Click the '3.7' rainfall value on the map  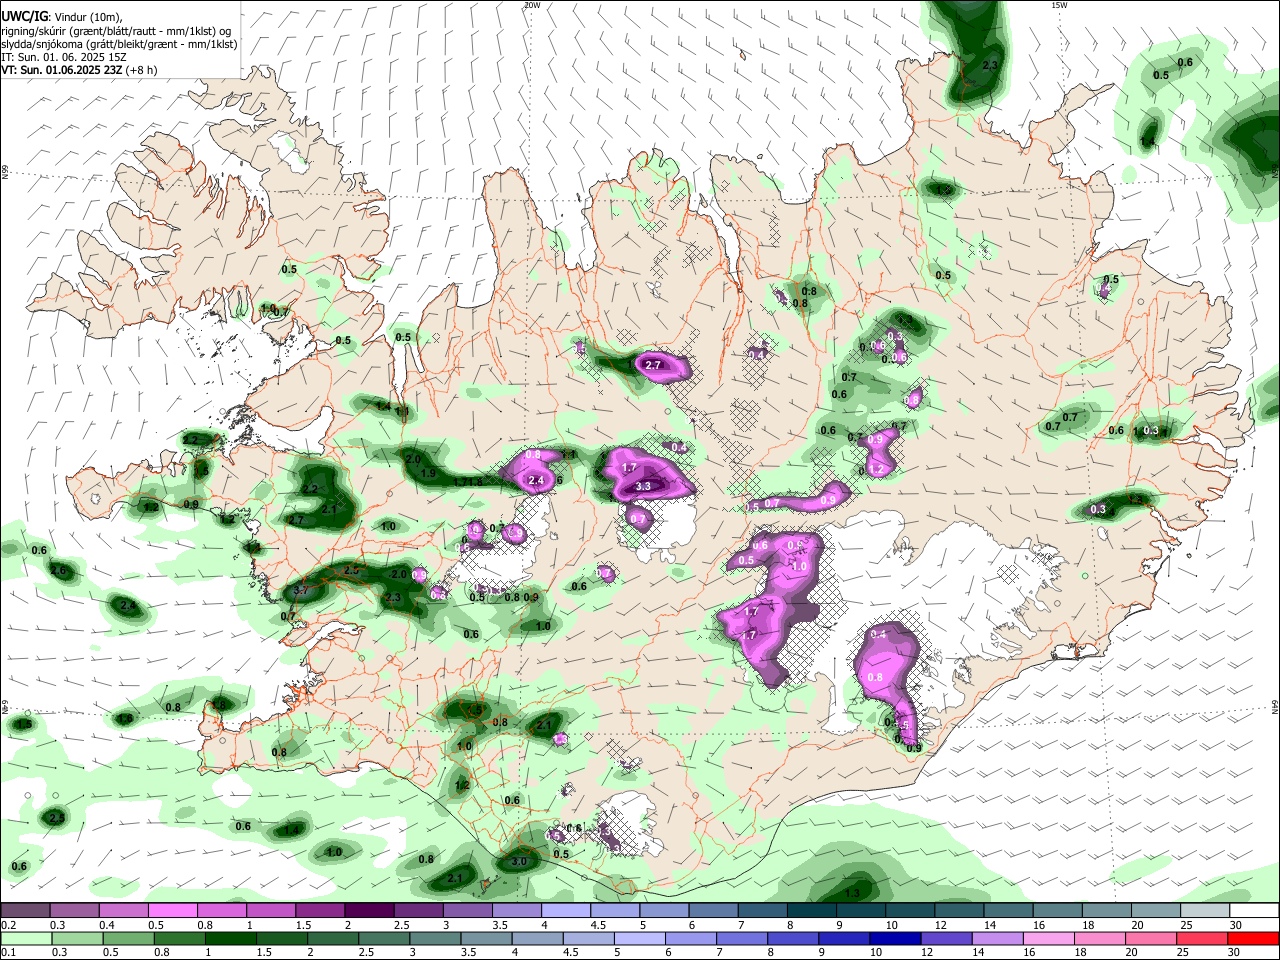pos(300,591)
